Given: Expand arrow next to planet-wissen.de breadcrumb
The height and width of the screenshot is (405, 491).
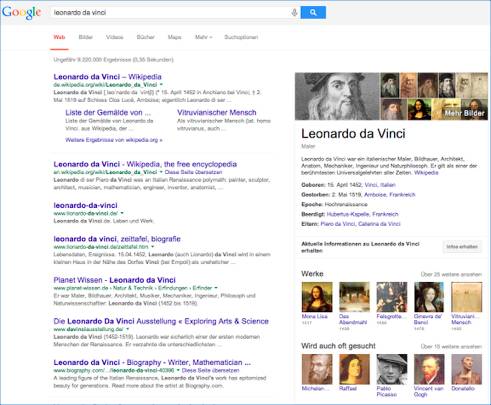Looking at the screenshot, I should point(216,288).
